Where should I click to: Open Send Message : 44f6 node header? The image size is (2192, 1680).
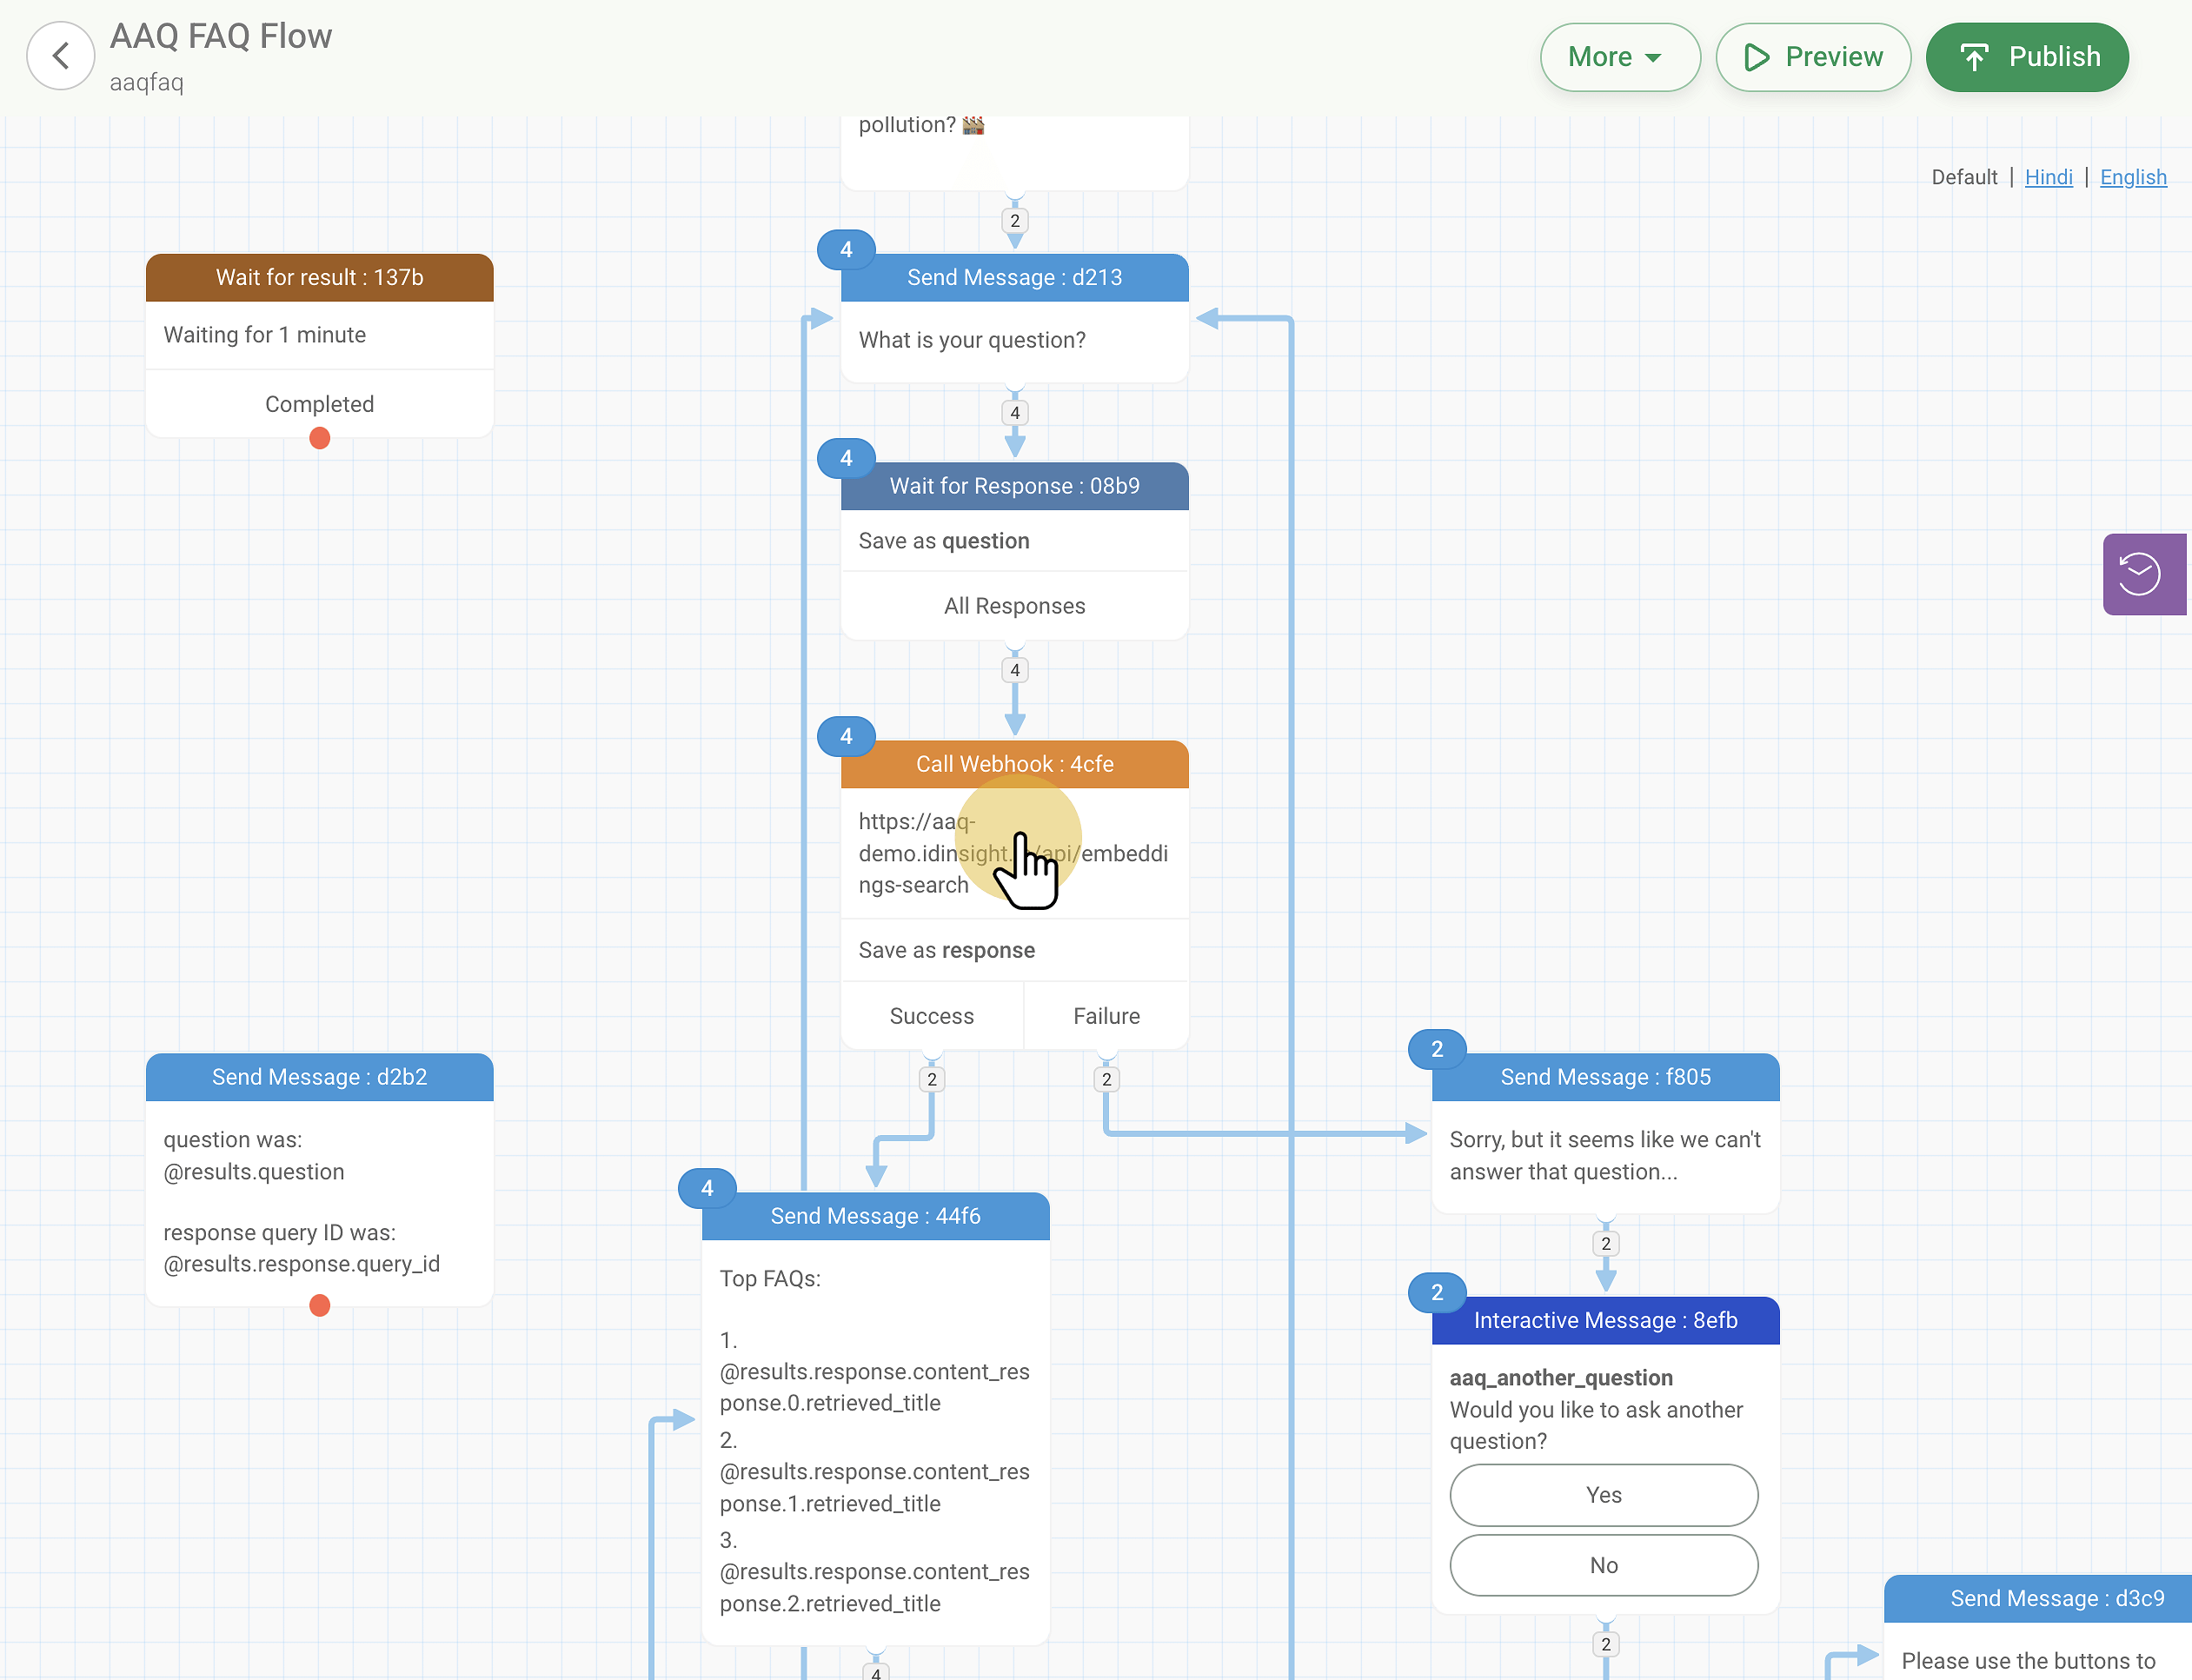point(876,1216)
